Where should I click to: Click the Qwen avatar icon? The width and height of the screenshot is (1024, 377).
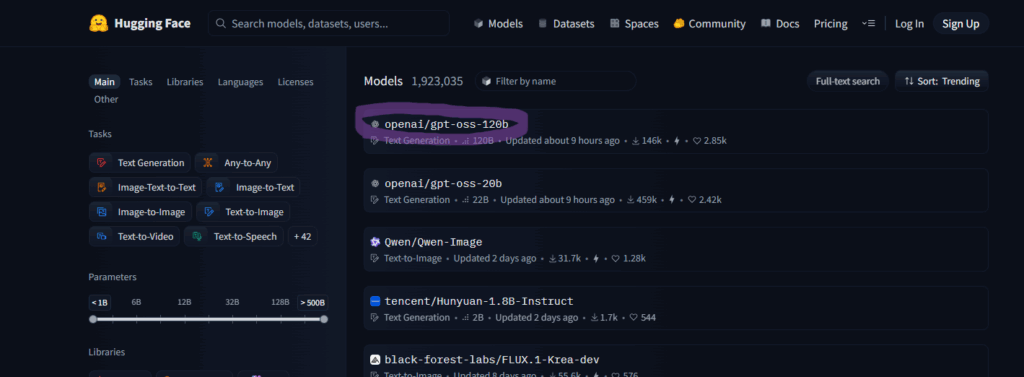tap(375, 242)
